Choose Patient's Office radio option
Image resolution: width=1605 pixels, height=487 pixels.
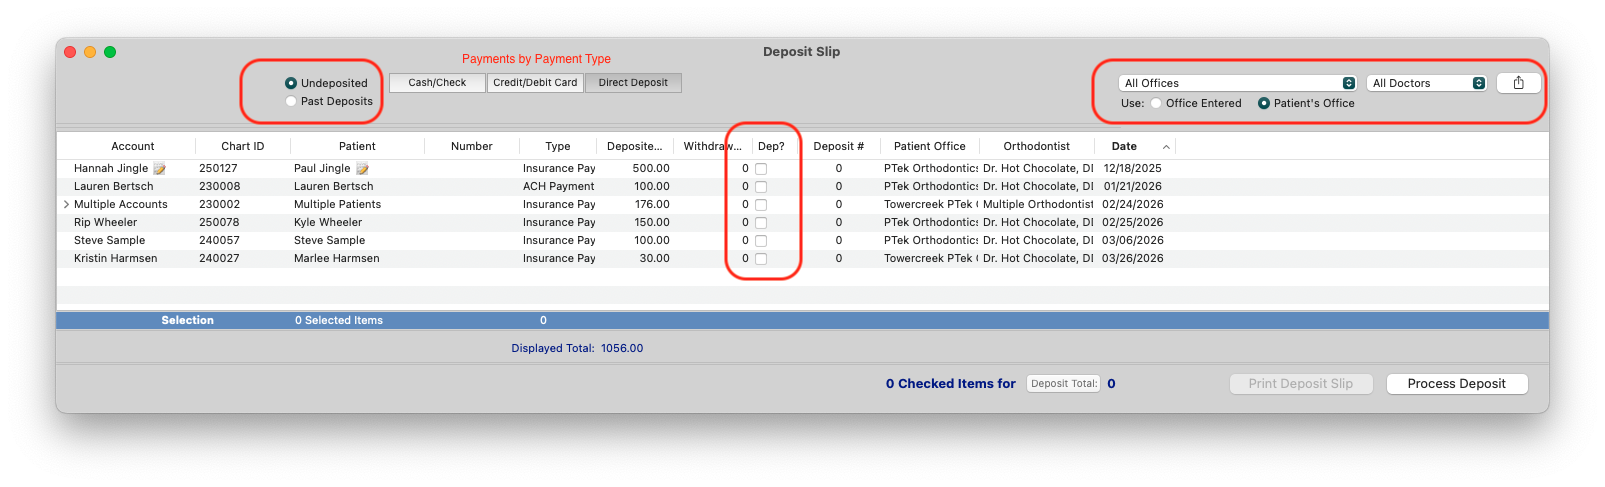(1264, 103)
